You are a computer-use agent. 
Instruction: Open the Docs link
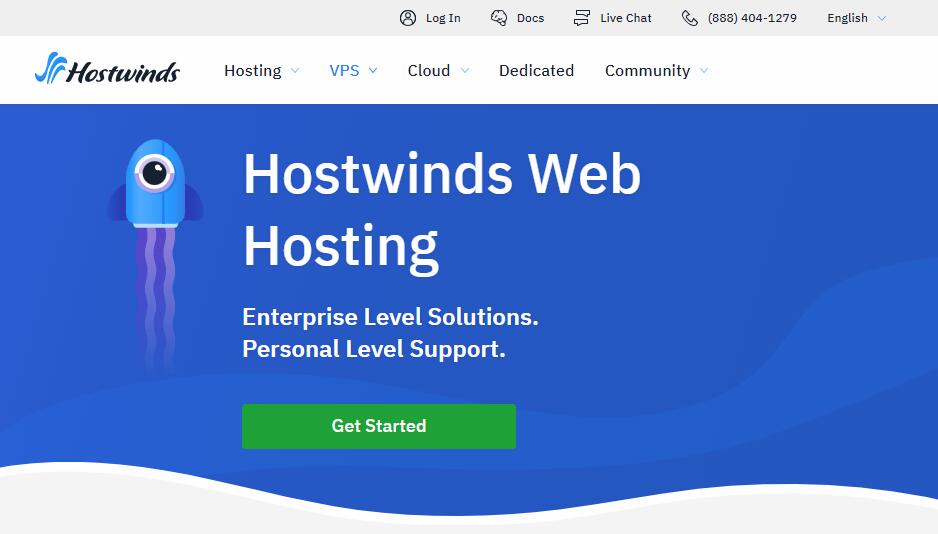(530, 18)
